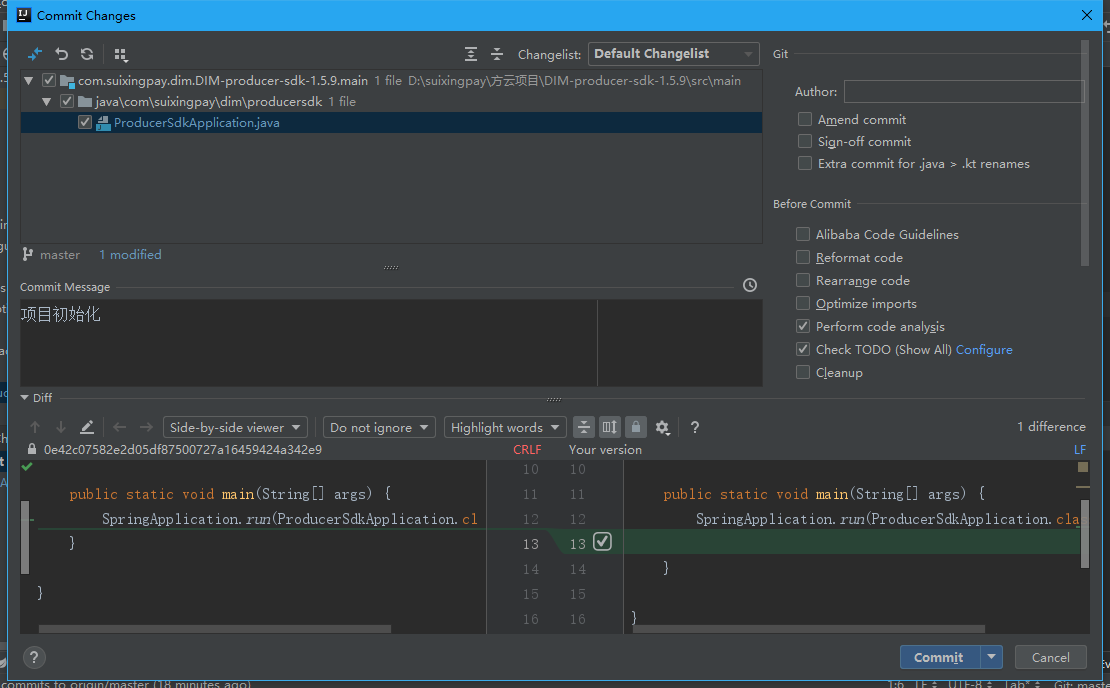
Task: Collapse the Diff section
Action: 25,398
